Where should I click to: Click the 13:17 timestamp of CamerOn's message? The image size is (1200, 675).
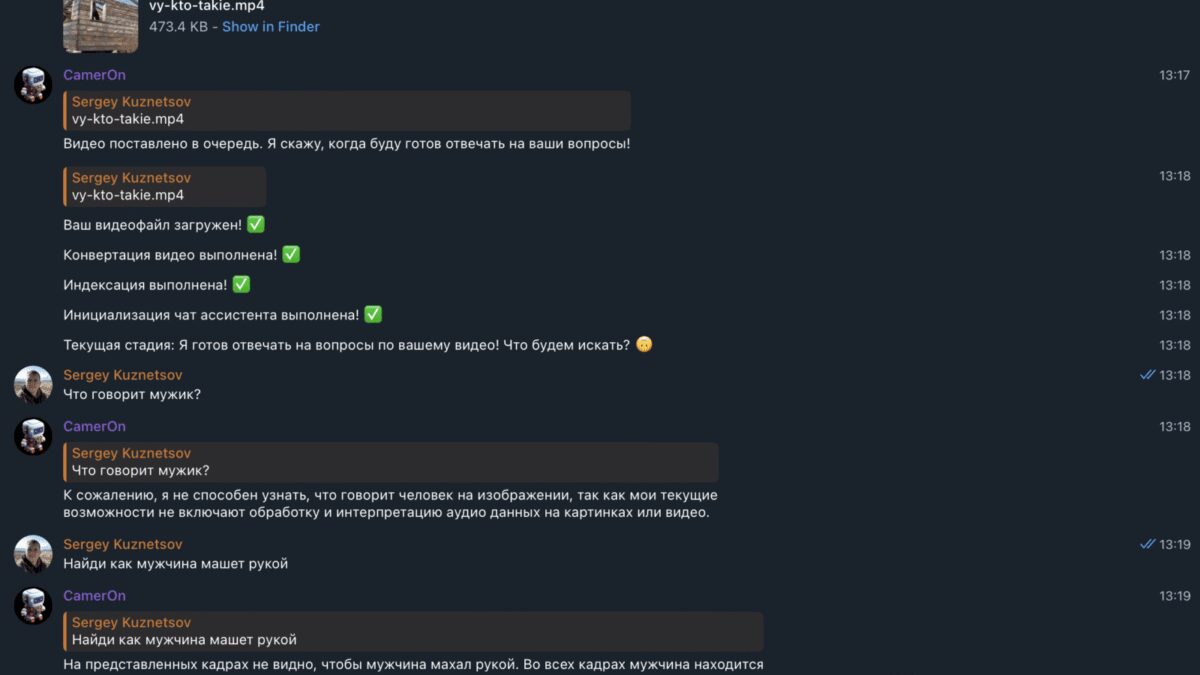pos(1174,75)
